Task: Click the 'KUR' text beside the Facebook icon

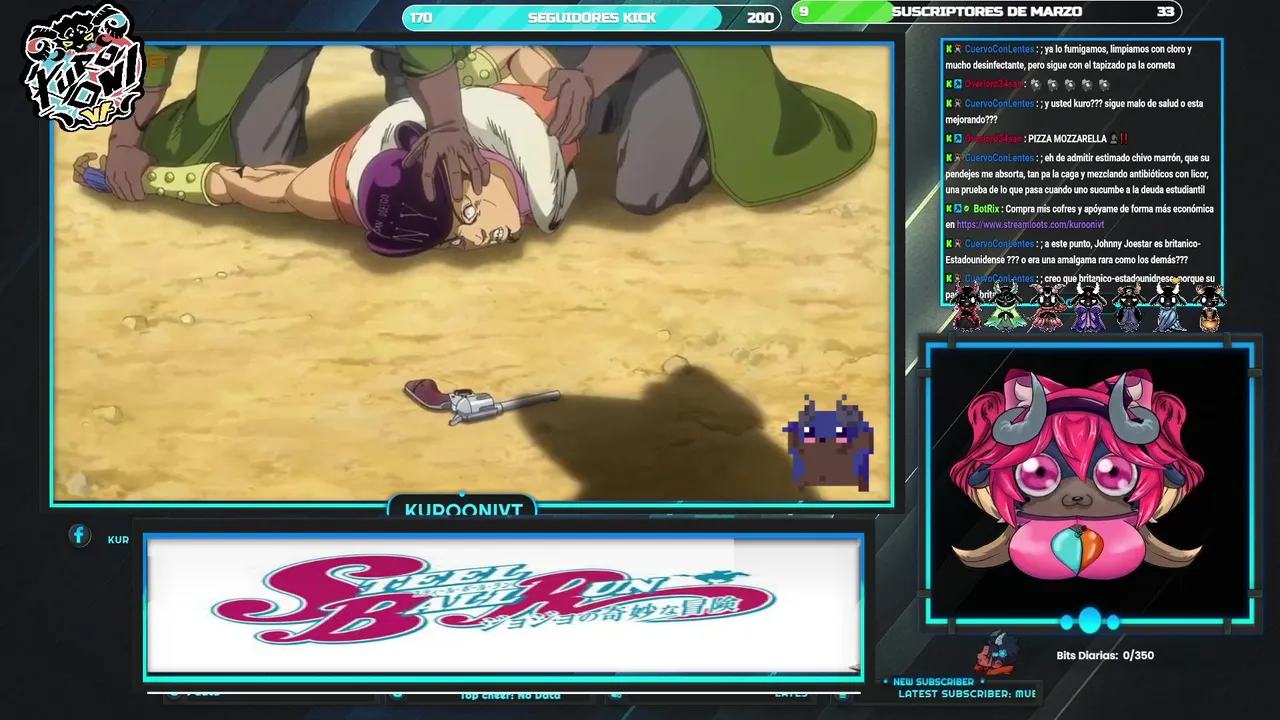Action: click(118, 540)
